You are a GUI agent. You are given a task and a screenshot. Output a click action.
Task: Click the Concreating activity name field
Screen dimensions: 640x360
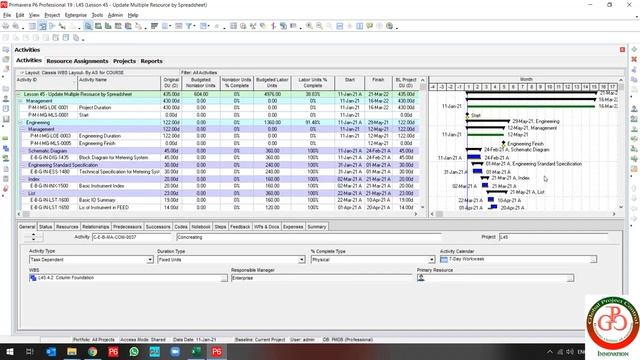pyautogui.click(x=309, y=237)
